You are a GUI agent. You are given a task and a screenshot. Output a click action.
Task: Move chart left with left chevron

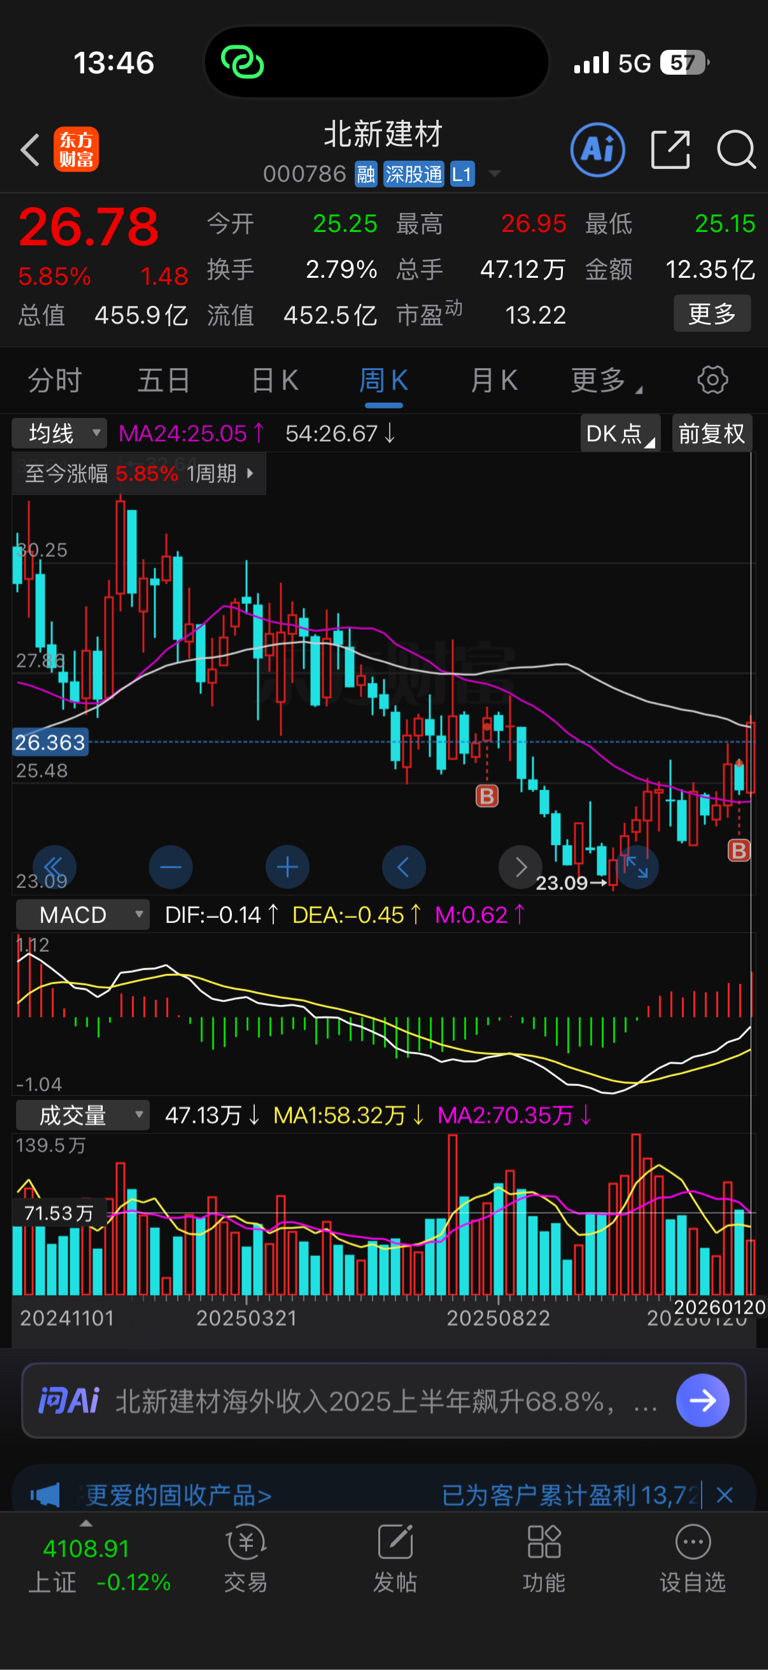404,867
